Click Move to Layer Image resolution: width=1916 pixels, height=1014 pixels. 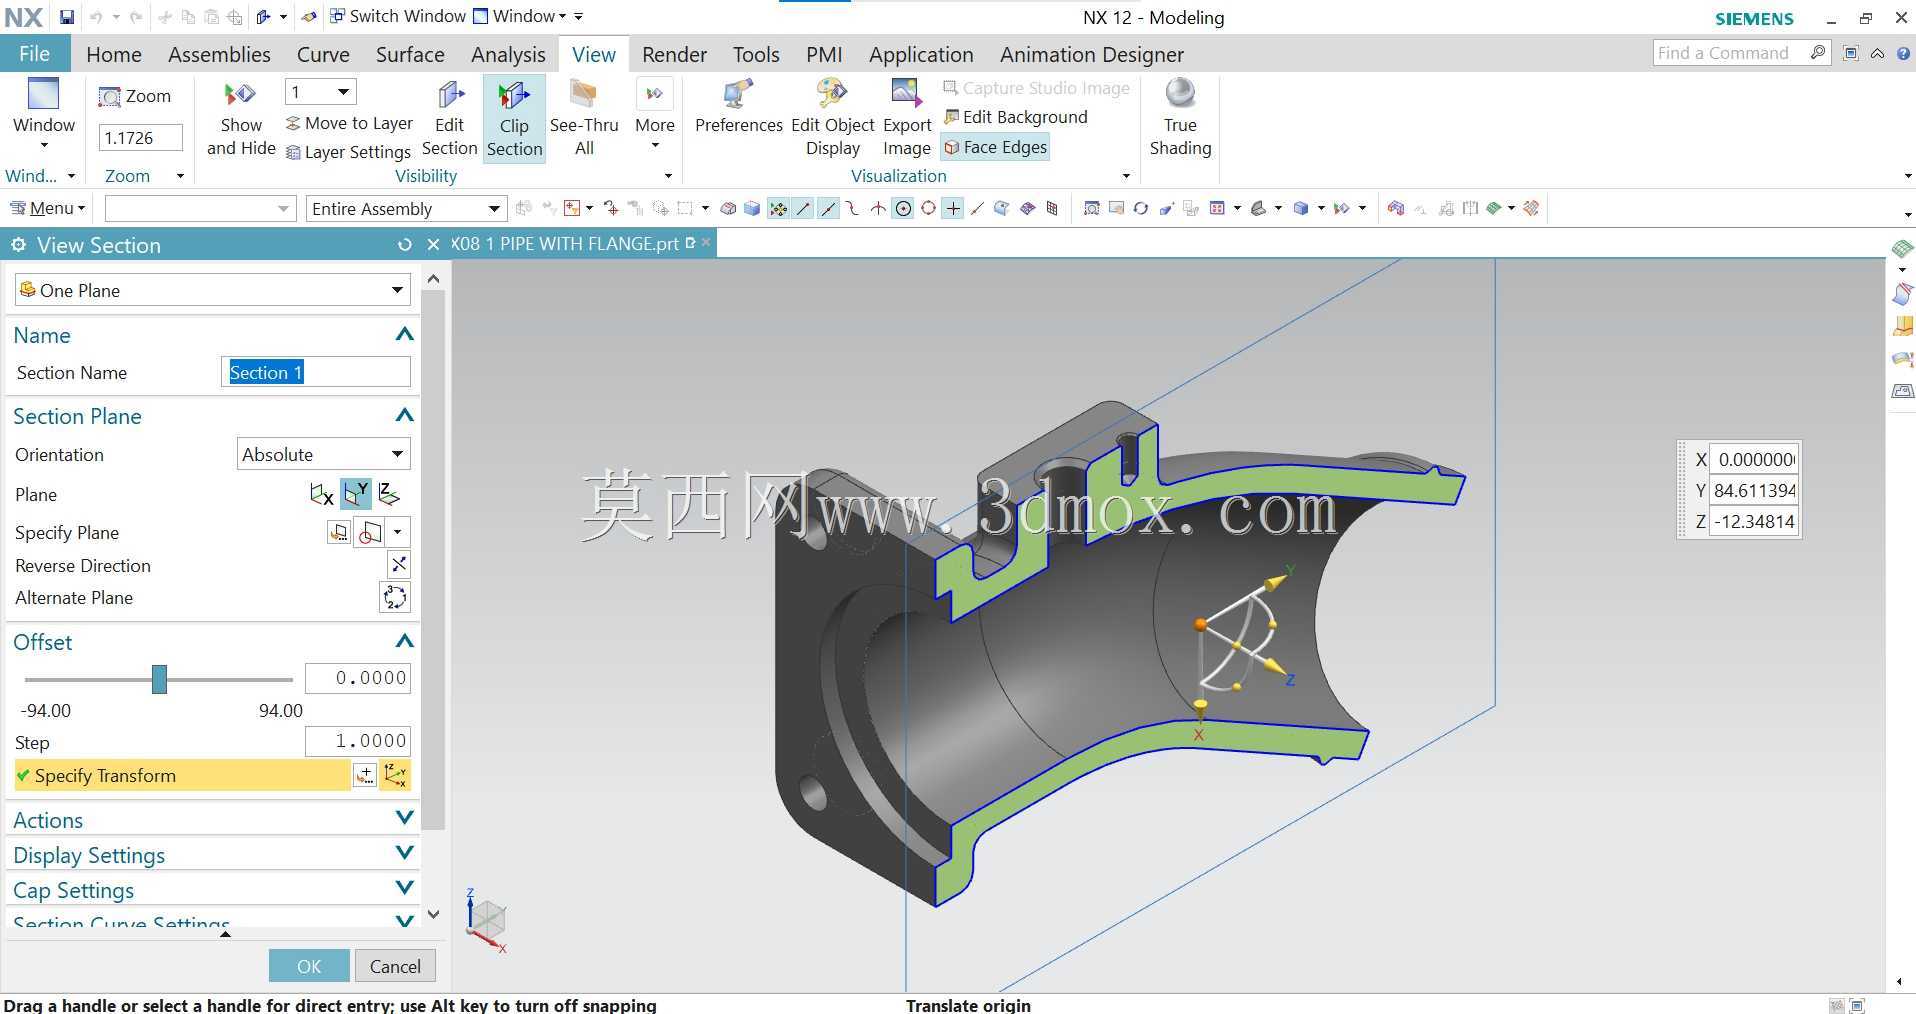[349, 123]
